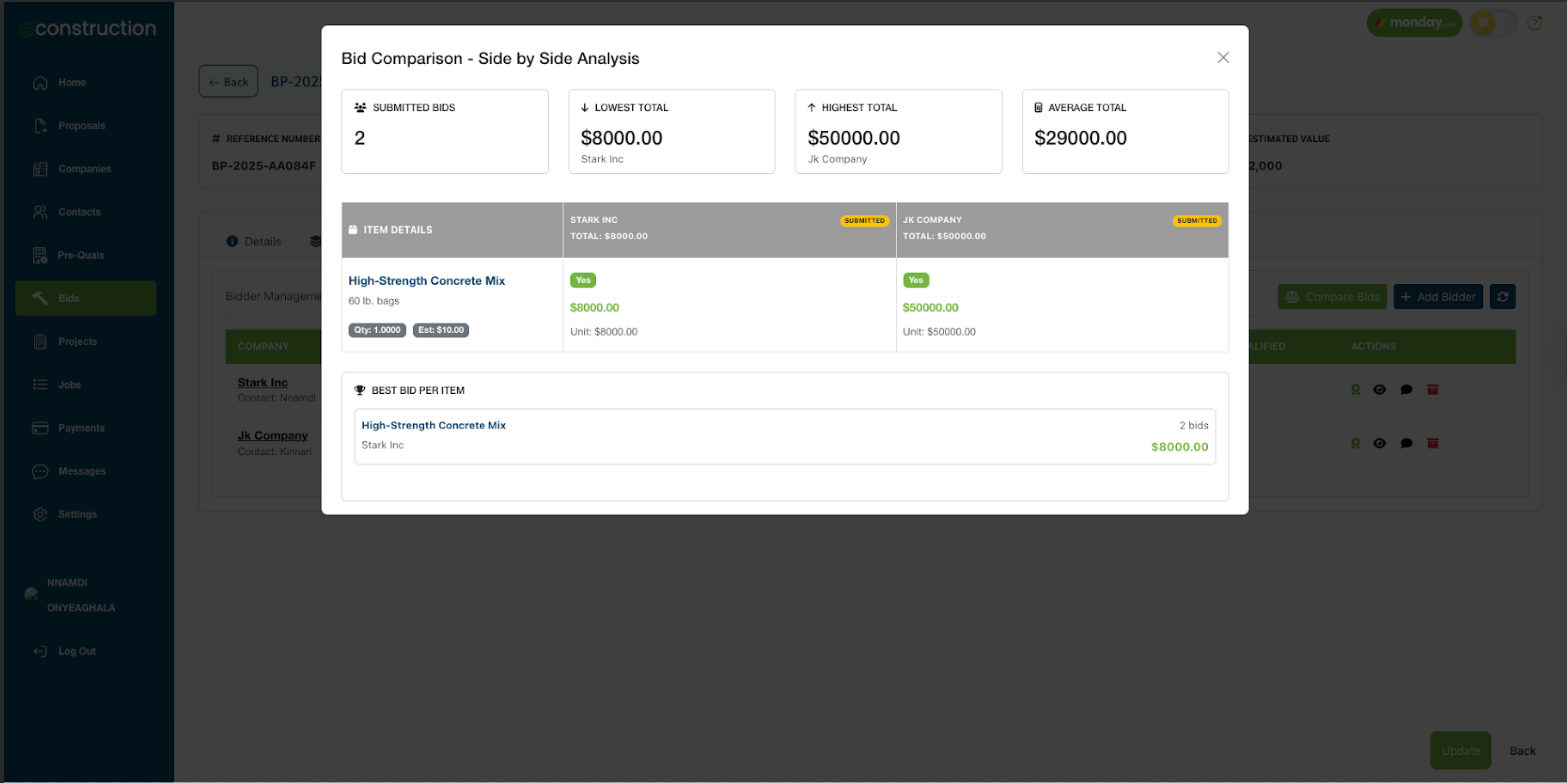This screenshot has width=1567, height=783.
Task: Open High-Strength Concrete Mix item link
Action: pyautogui.click(x=426, y=281)
